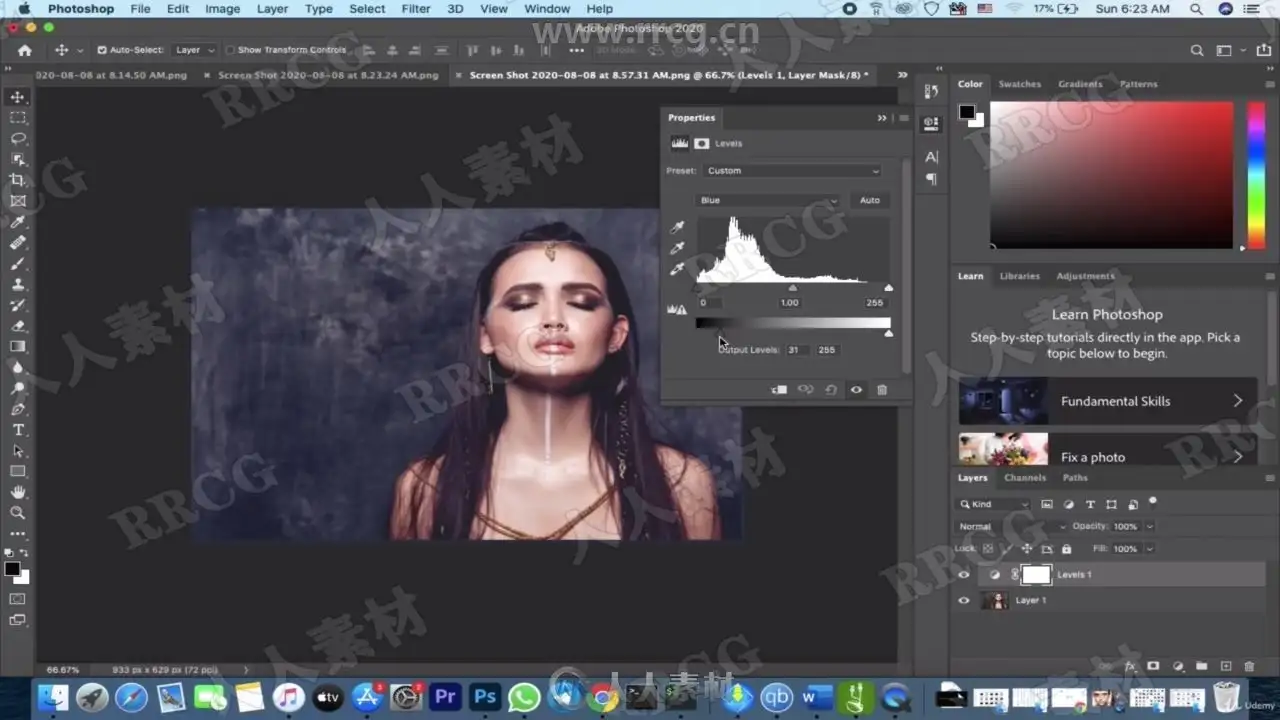Open the Libraries tab
Viewport: 1280px width, 720px height.
point(1020,277)
